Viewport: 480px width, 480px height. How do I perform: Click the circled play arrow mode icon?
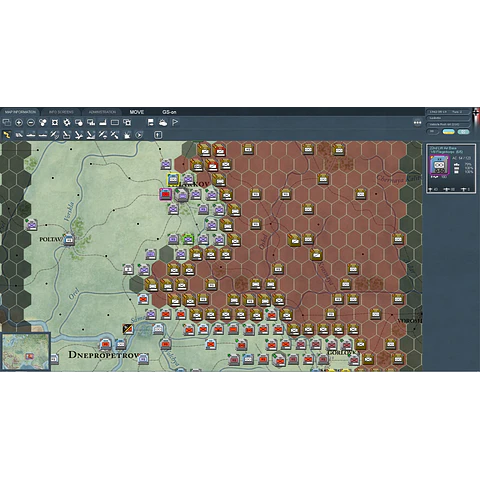[x=139, y=135]
